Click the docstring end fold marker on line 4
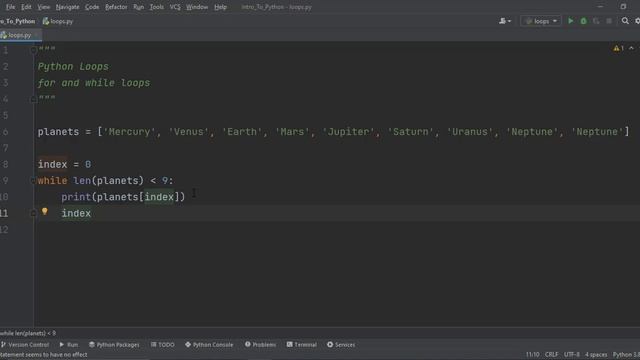The width and height of the screenshot is (640, 360). [34, 99]
